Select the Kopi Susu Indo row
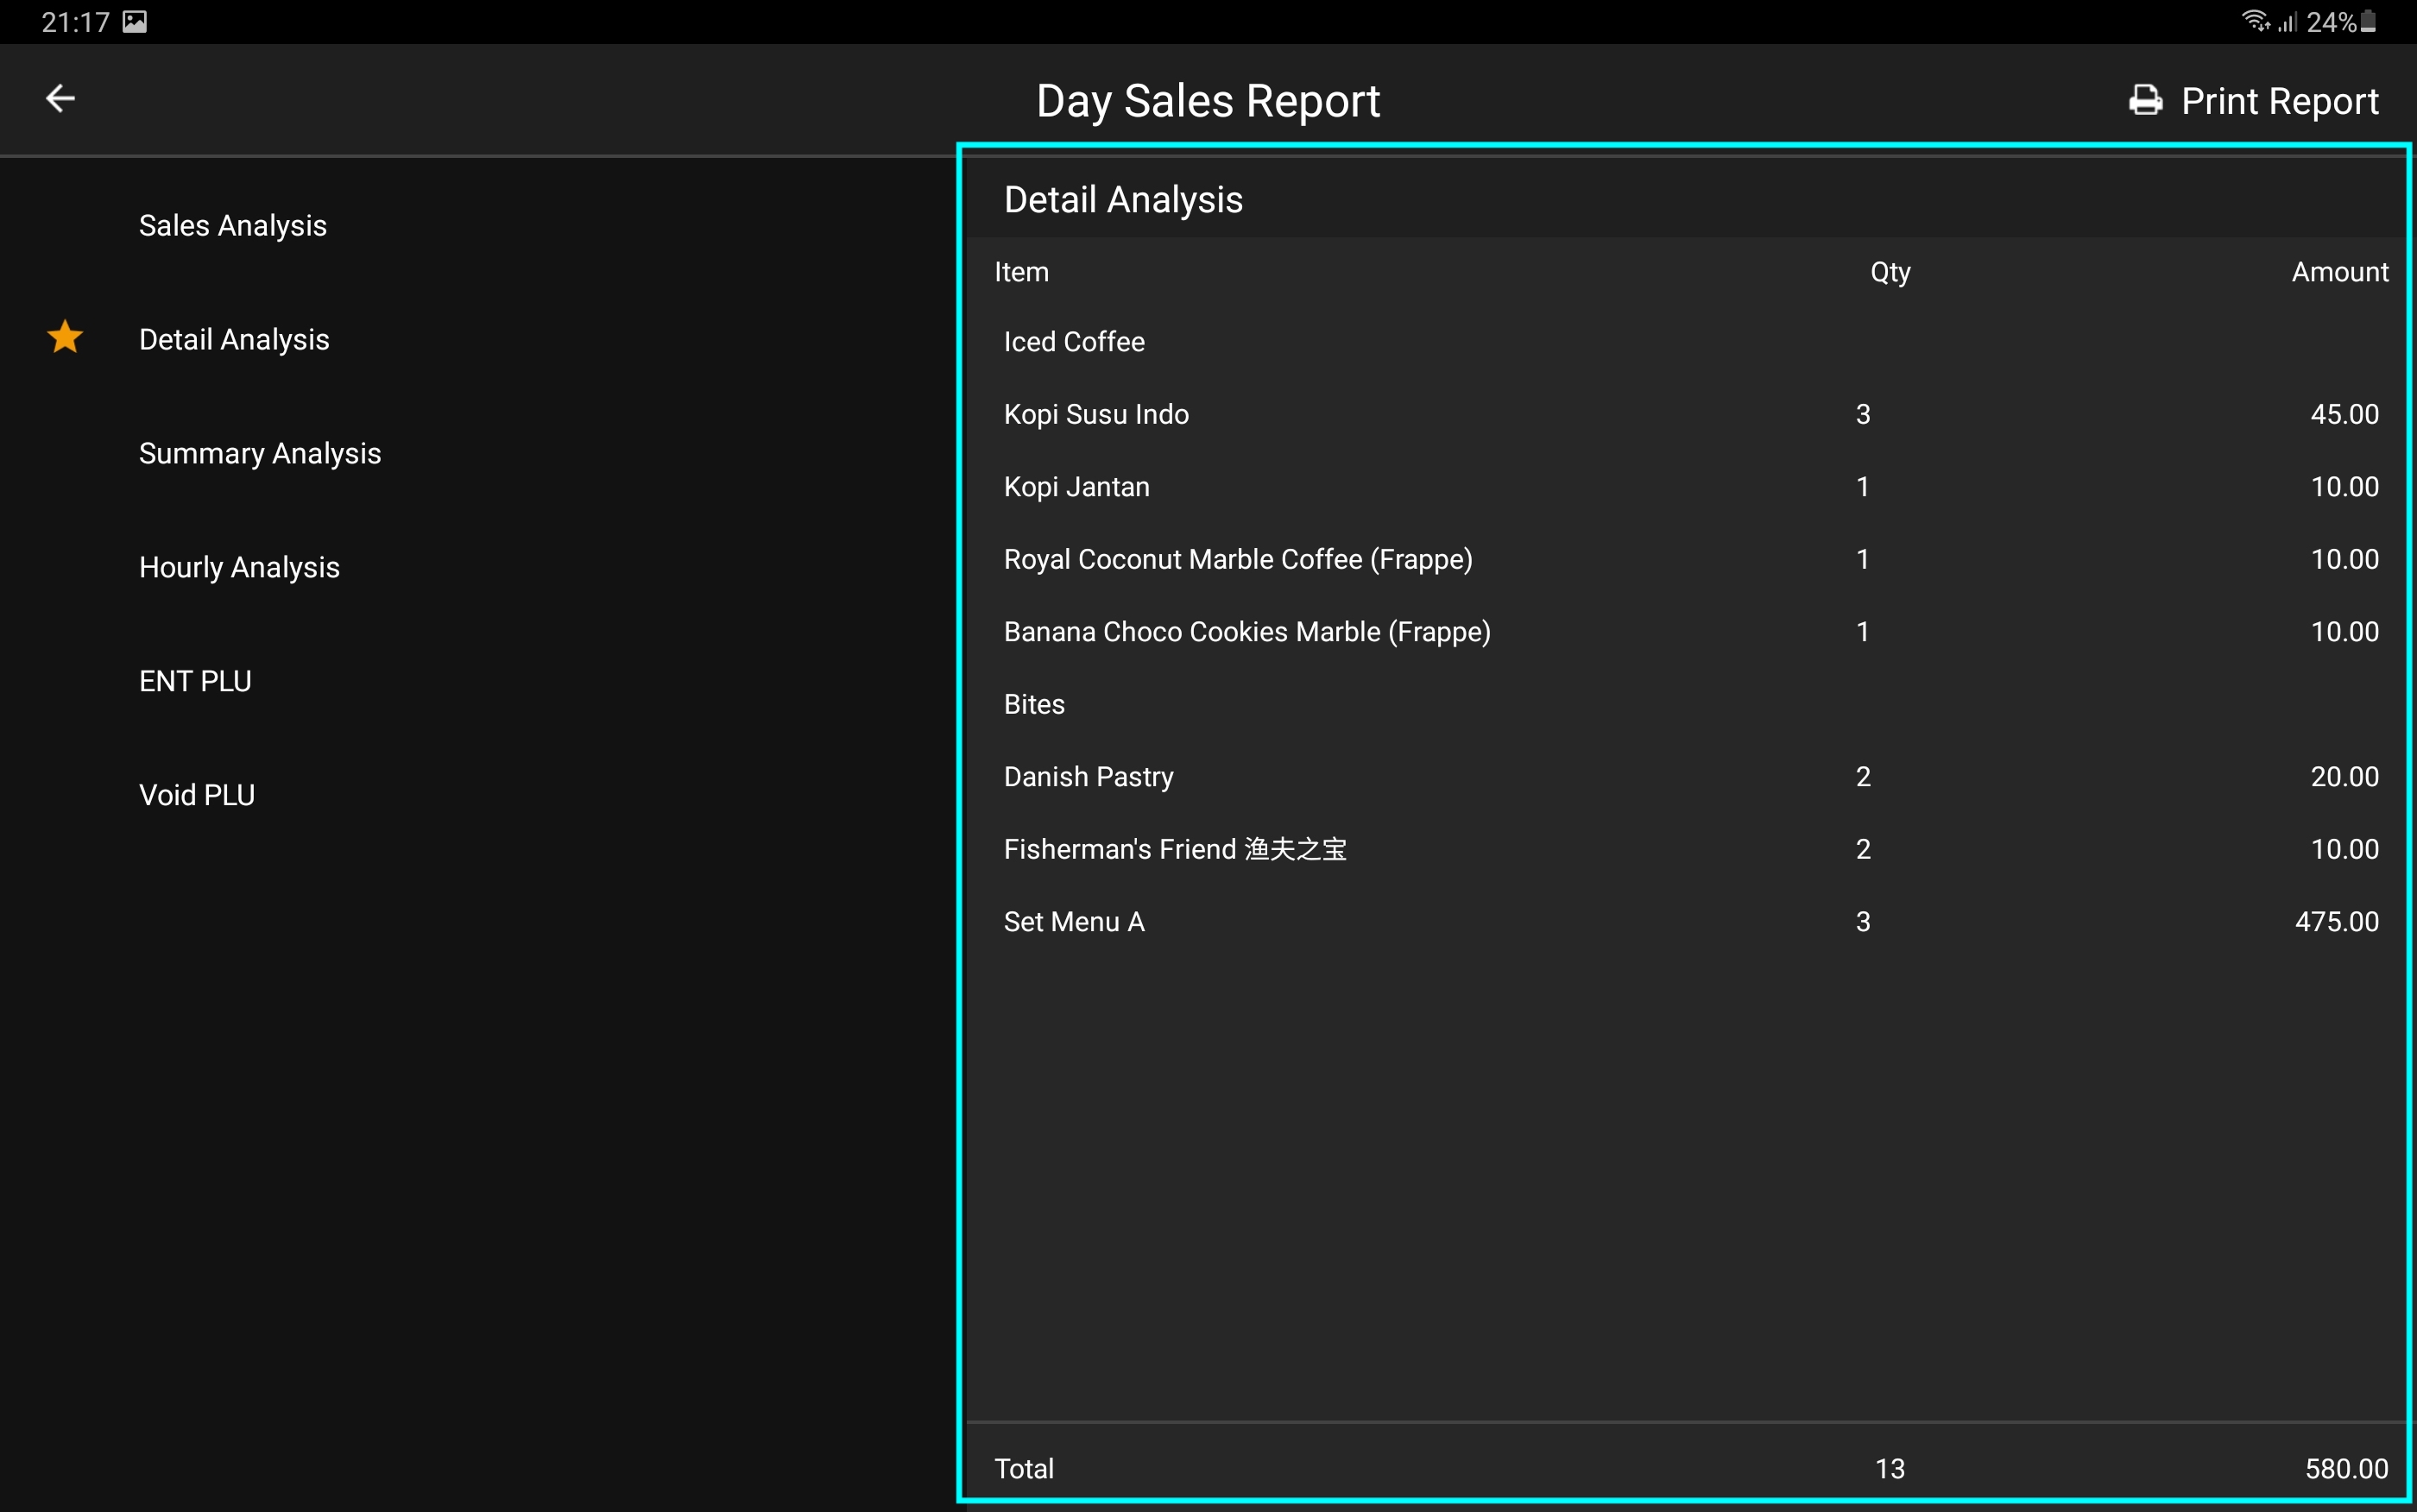The width and height of the screenshot is (2417, 1512). point(1096,415)
